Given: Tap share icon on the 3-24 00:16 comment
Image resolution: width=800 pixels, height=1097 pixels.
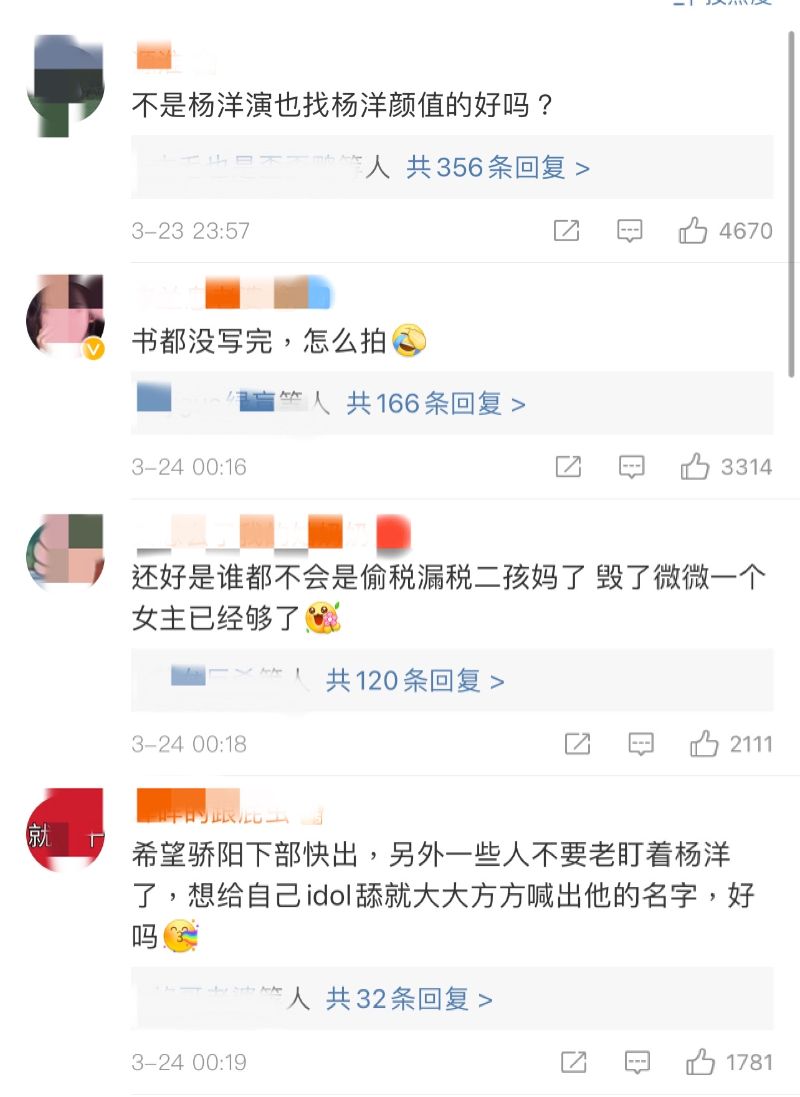Looking at the screenshot, I should click(568, 466).
